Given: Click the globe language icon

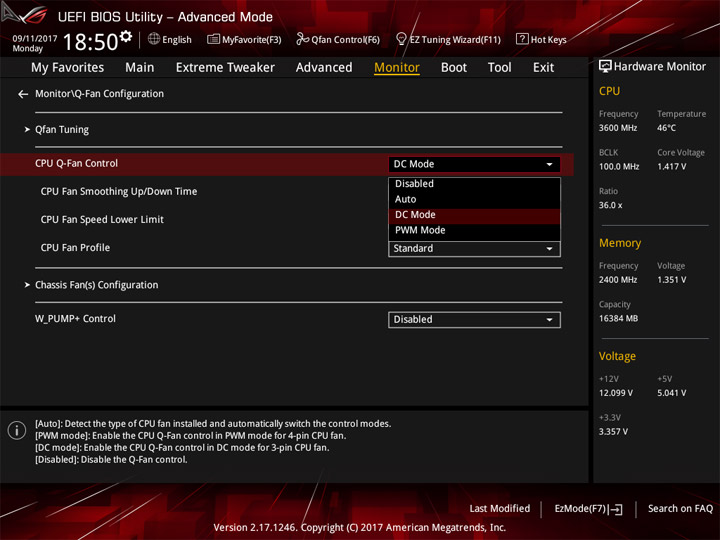Looking at the screenshot, I should 154,39.
